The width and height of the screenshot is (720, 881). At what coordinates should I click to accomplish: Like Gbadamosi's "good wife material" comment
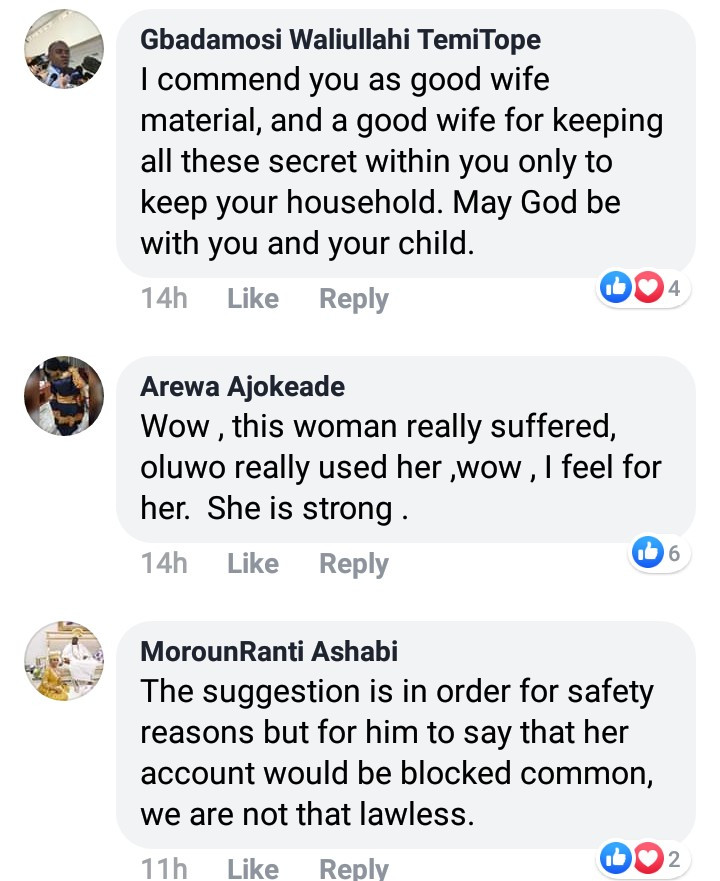[x=253, y=299]
